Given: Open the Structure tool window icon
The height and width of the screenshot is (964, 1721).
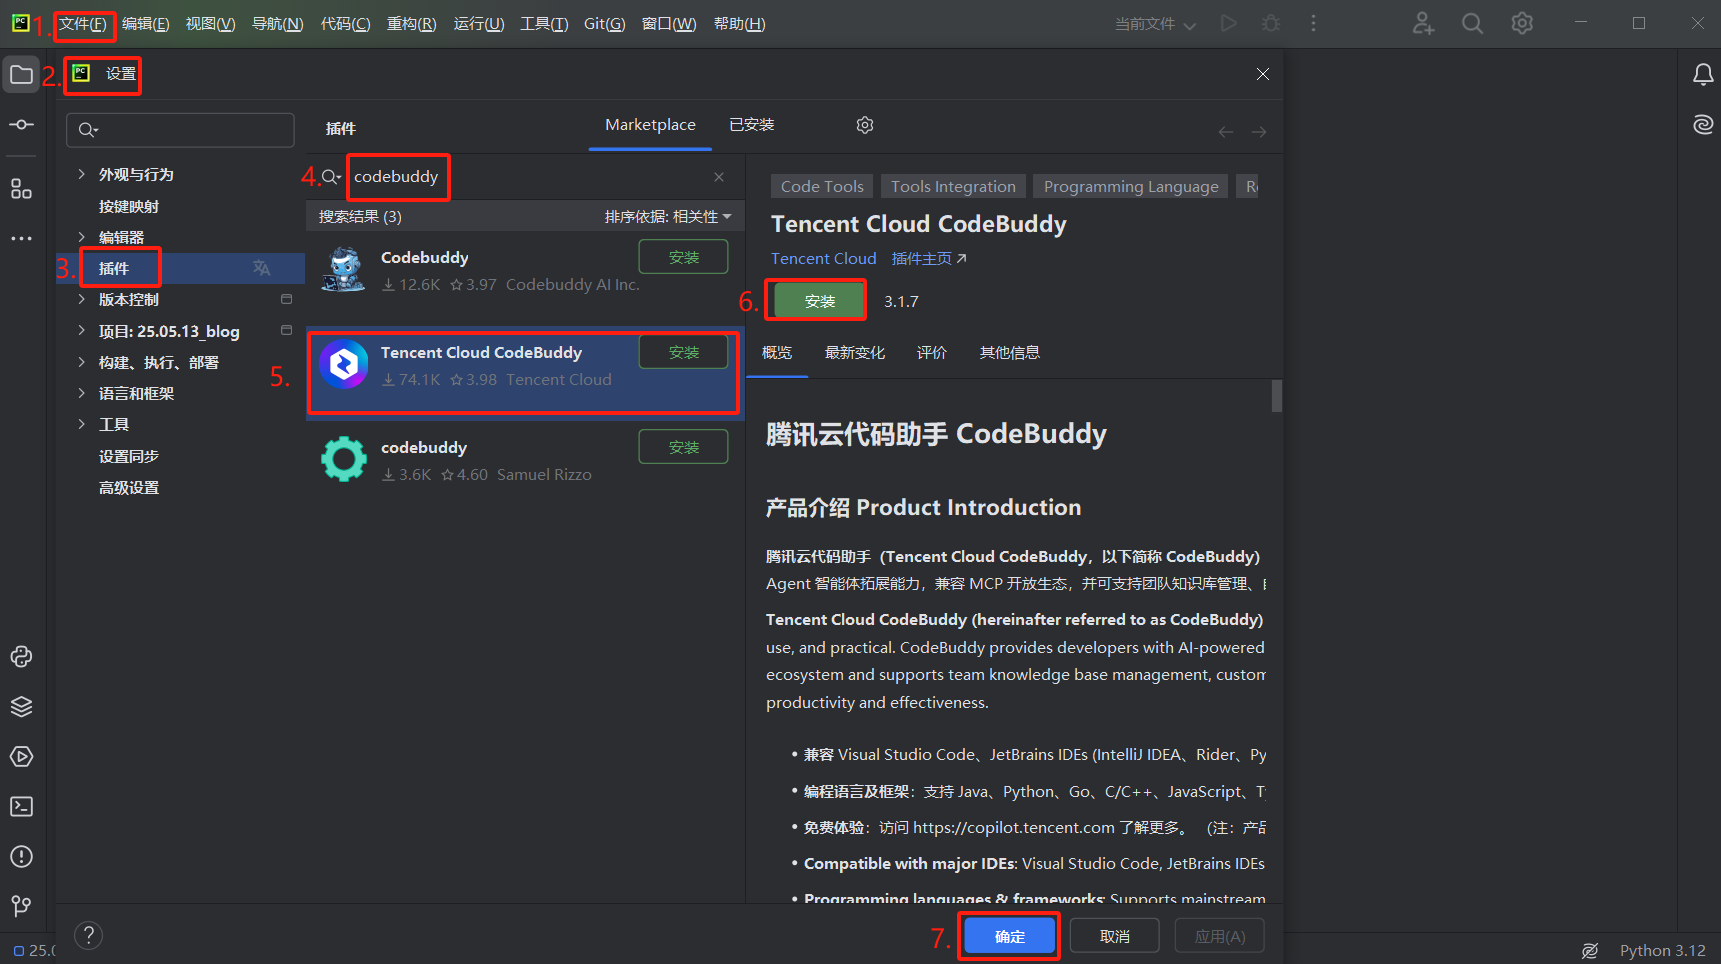Looking at the screenshot, I should 21,189.
